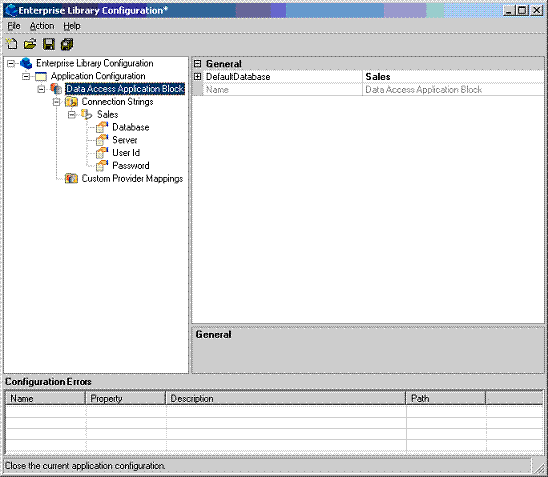Click the New Application toolbar icon
548x477 pixels.
(x=12, y=44)
